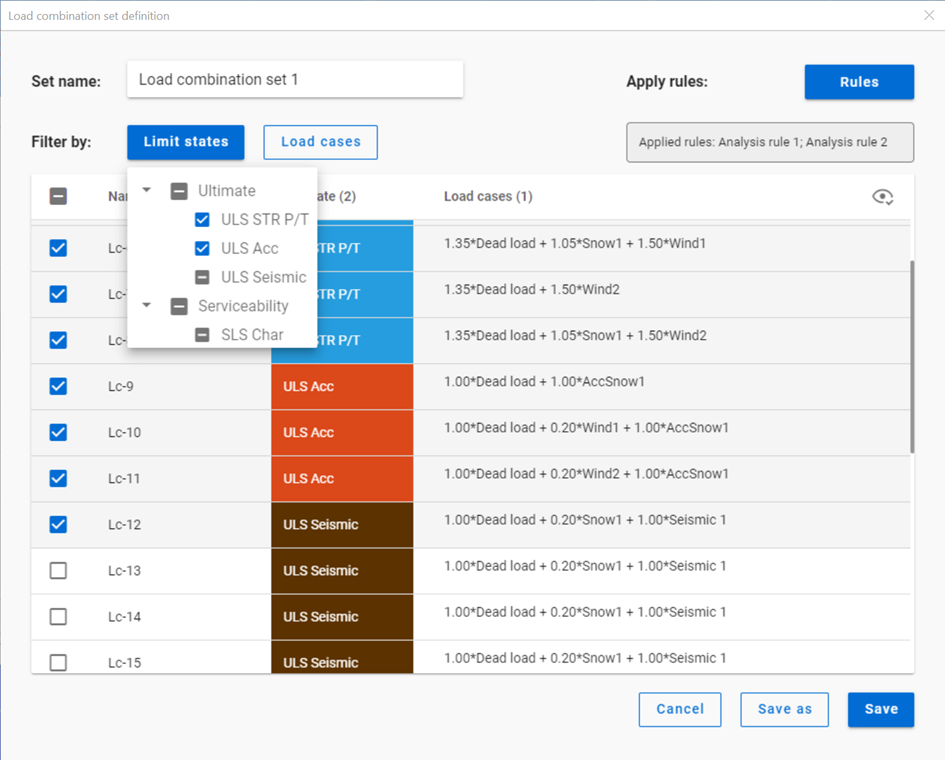The width and height of the screenshot is (945, 760).
Task: Toggle the select-all checkbox in the table header
Action: (58, 196)
